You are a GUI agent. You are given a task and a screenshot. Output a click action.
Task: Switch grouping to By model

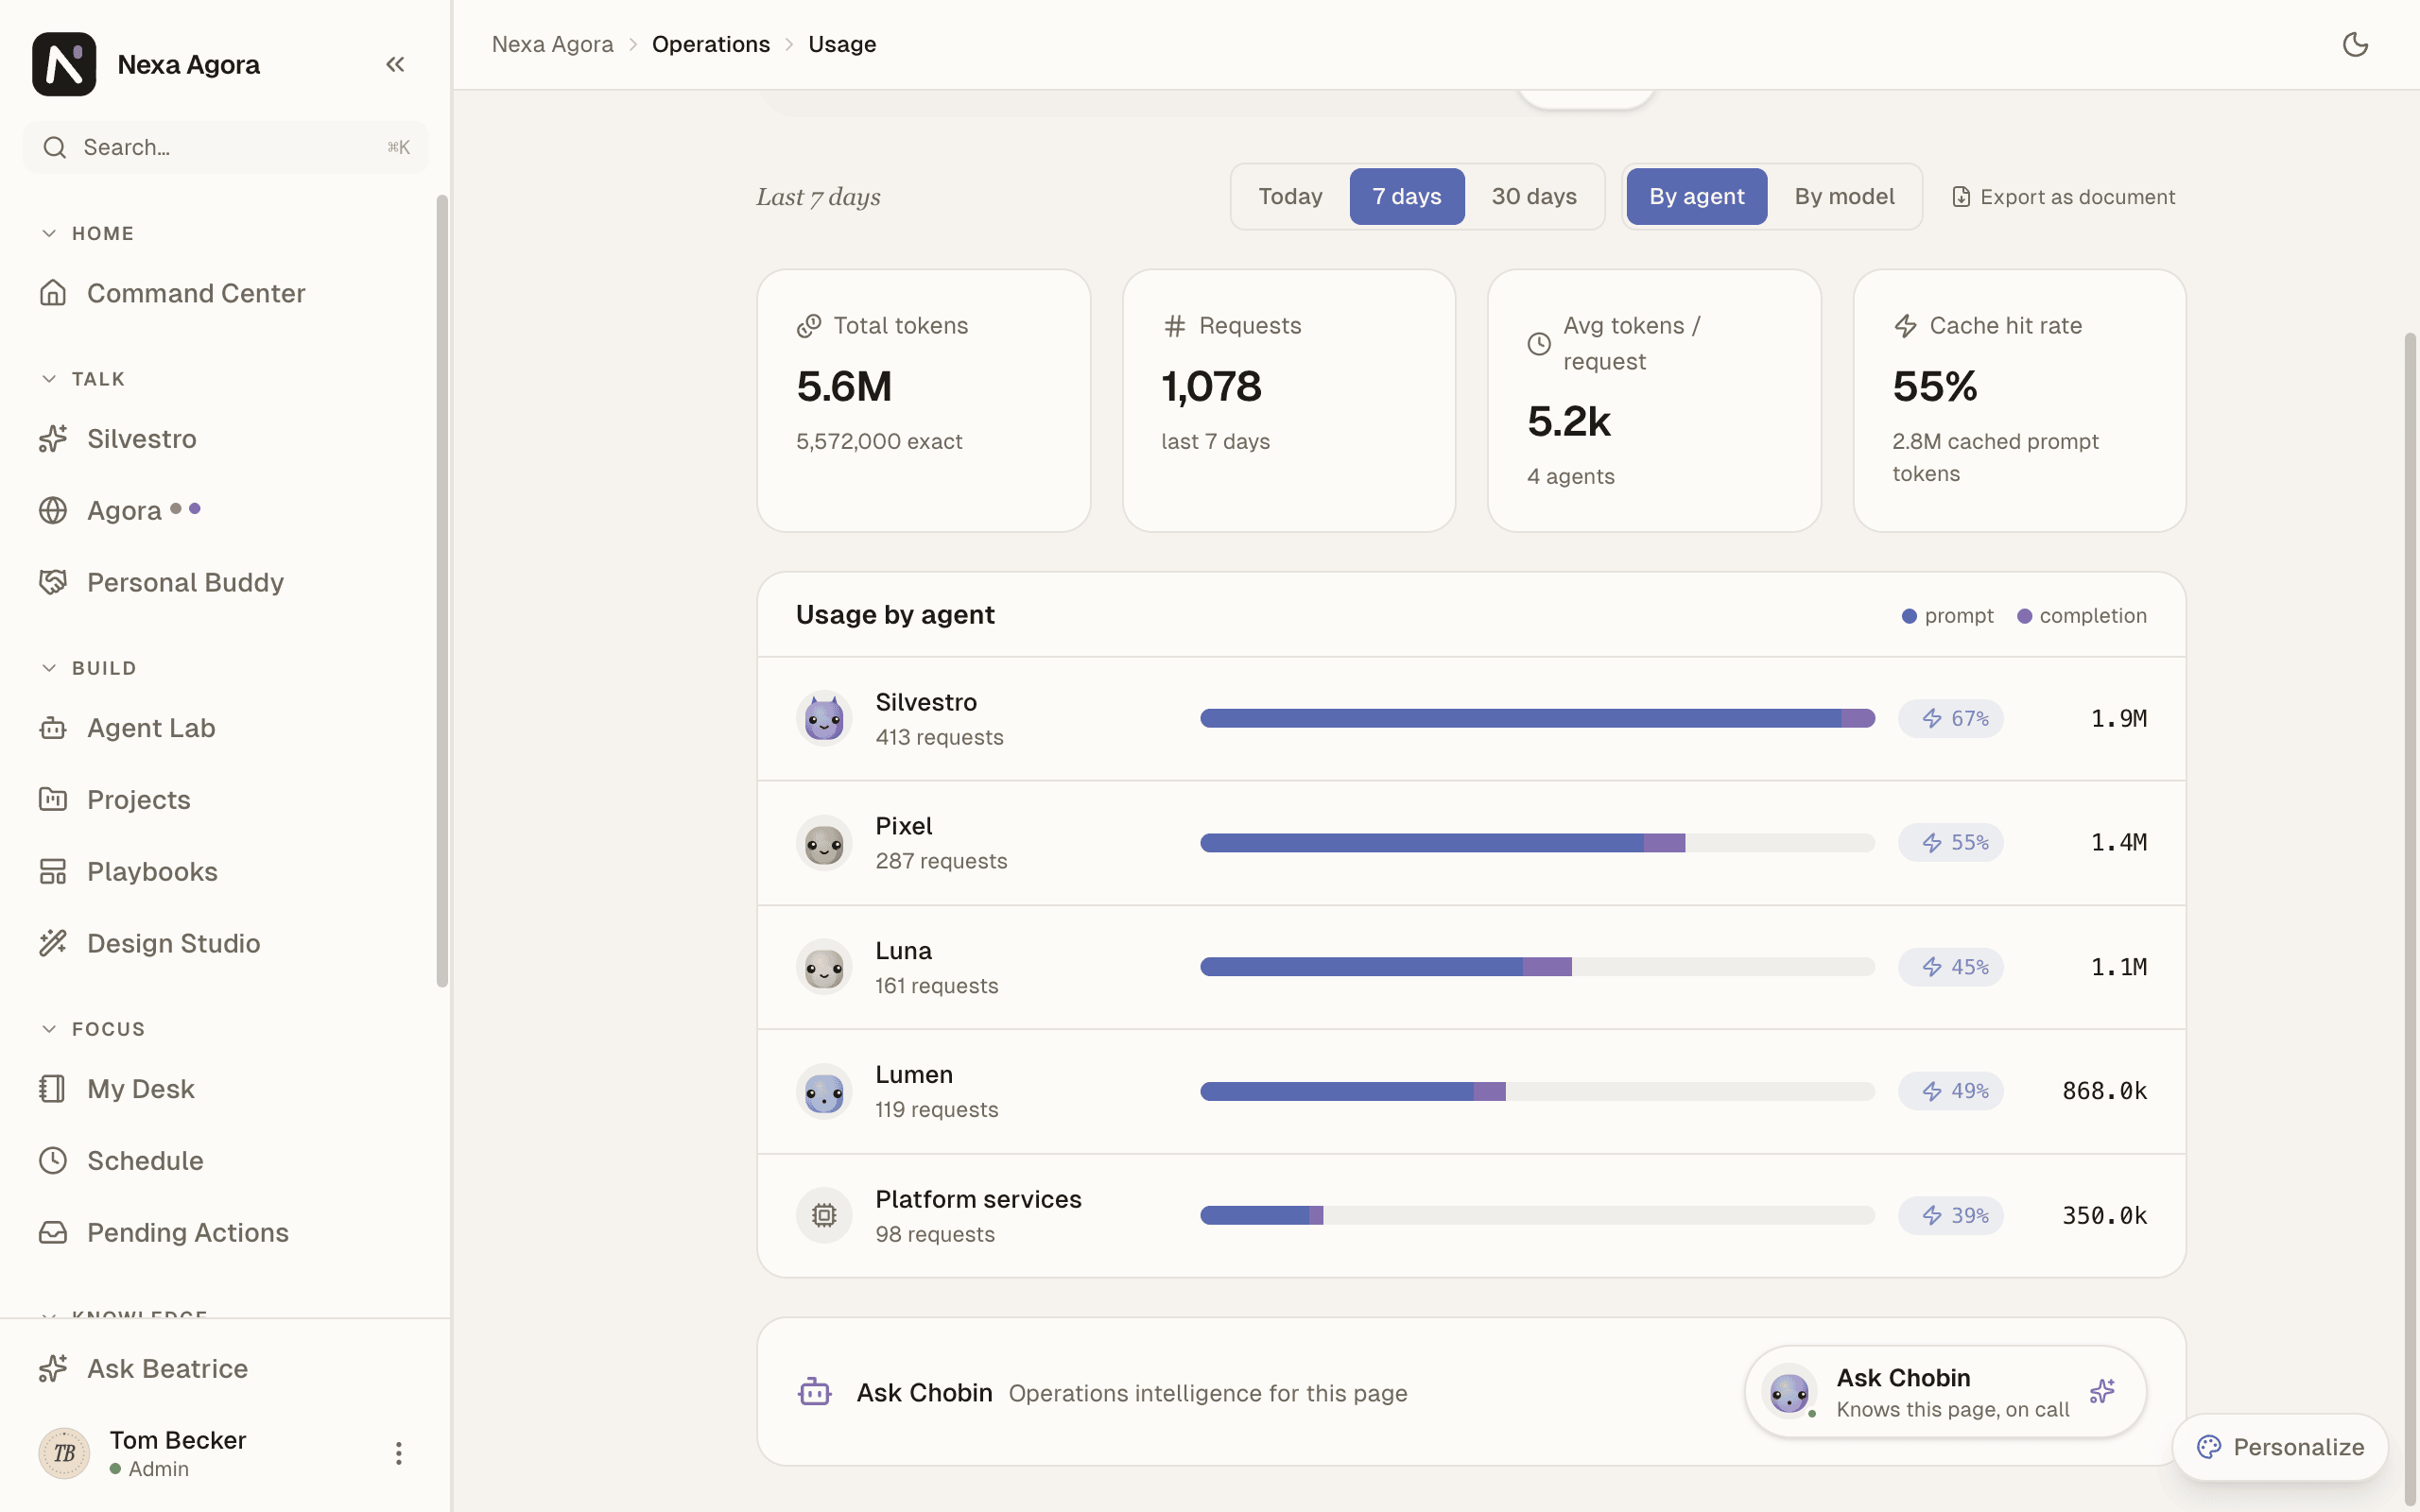click(x=1844, y=196)
